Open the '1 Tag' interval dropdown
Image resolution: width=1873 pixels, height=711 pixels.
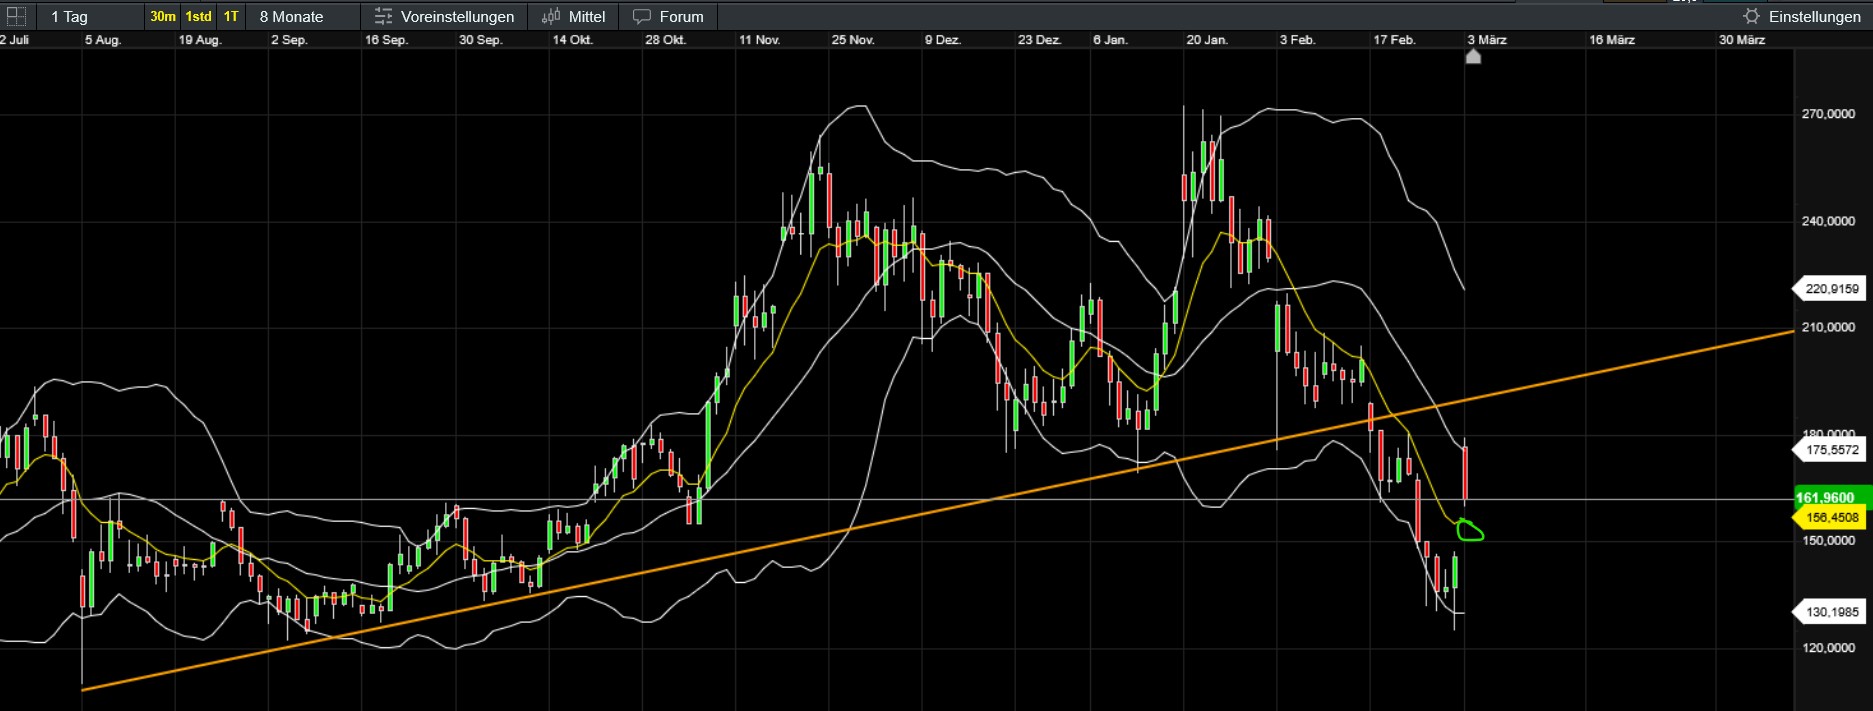click(x=90, y=16)
